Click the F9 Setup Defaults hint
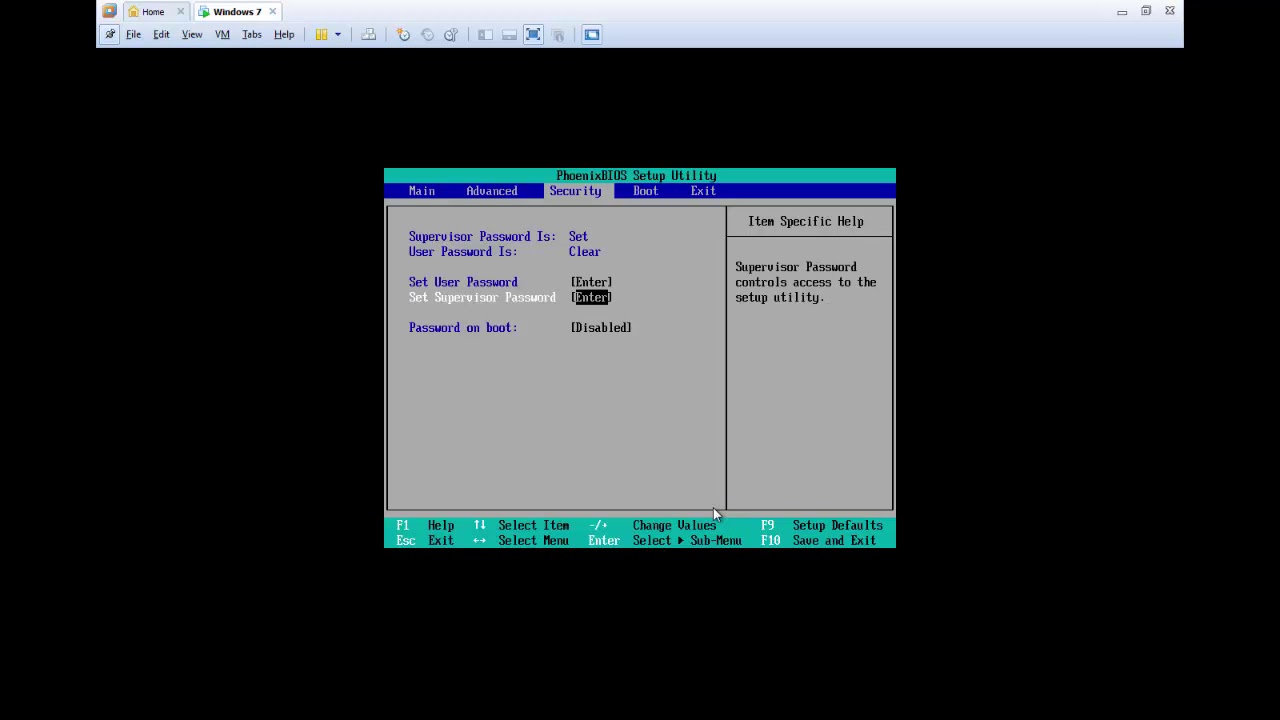The width and height of the screenshot is (1280, 720). pyautogui.click(x=822, y=525)
